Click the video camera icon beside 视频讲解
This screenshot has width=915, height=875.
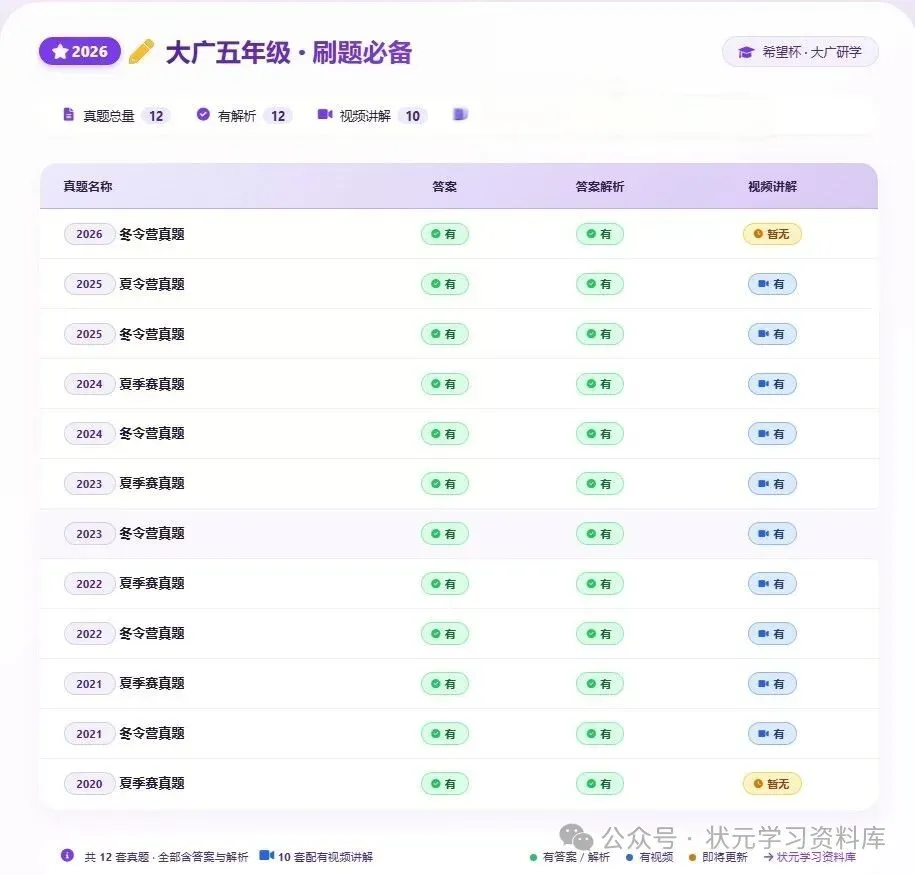(325, 114)
